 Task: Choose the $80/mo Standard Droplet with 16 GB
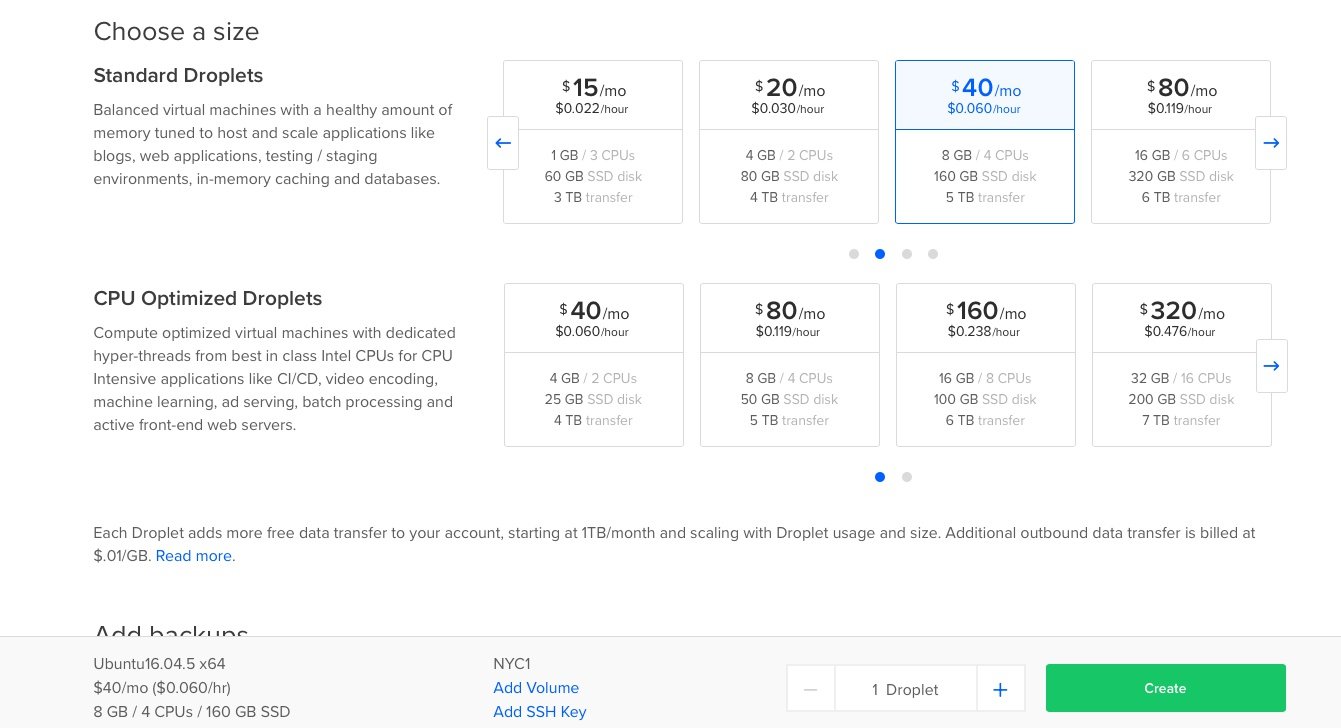(1181, 141)
